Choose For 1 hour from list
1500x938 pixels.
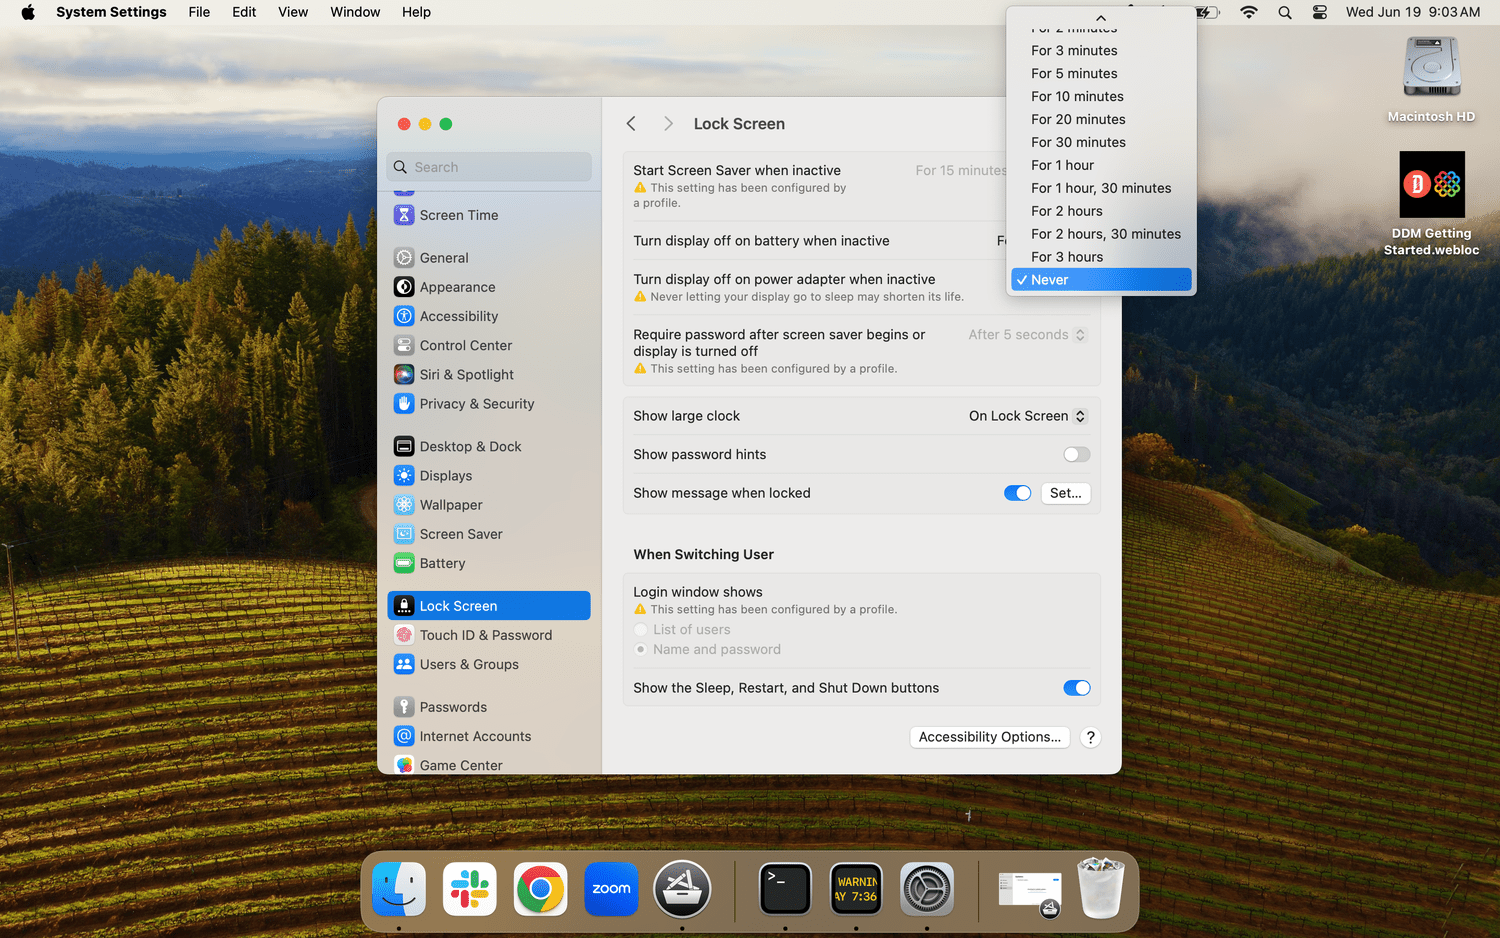[x=1062, y=166]
